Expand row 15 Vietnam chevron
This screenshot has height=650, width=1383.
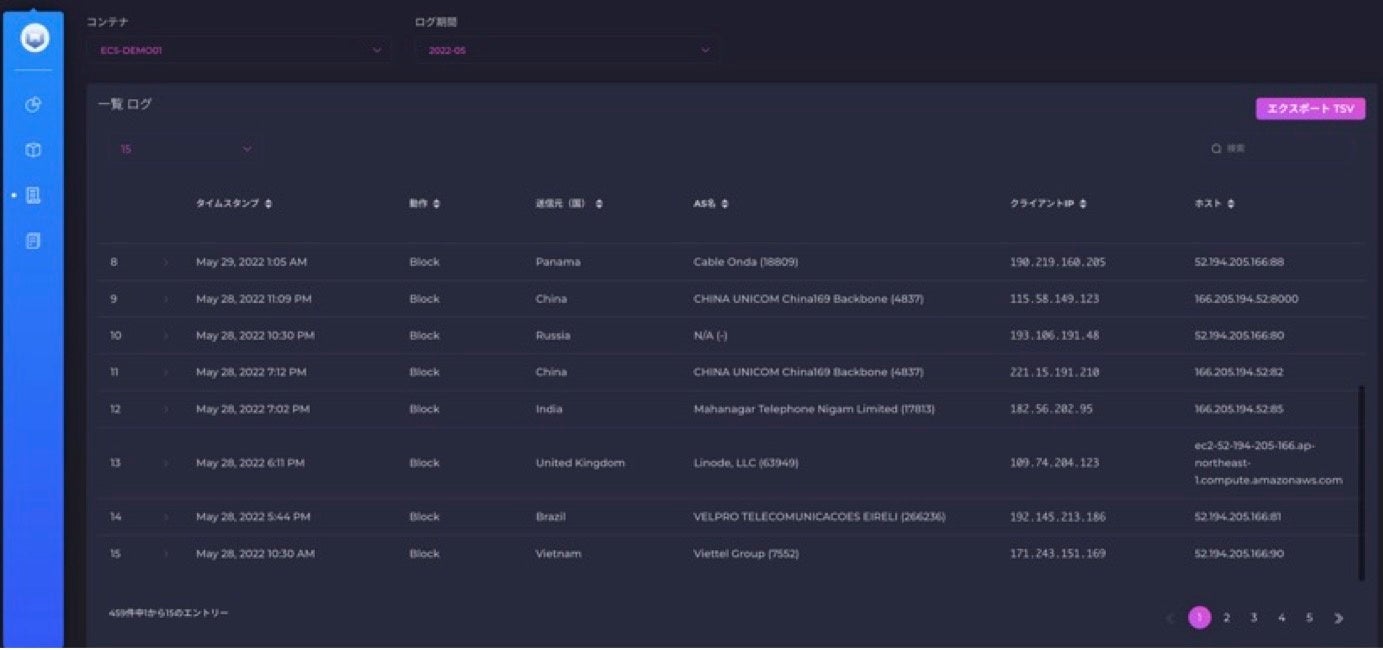click(x=166, y=554)
